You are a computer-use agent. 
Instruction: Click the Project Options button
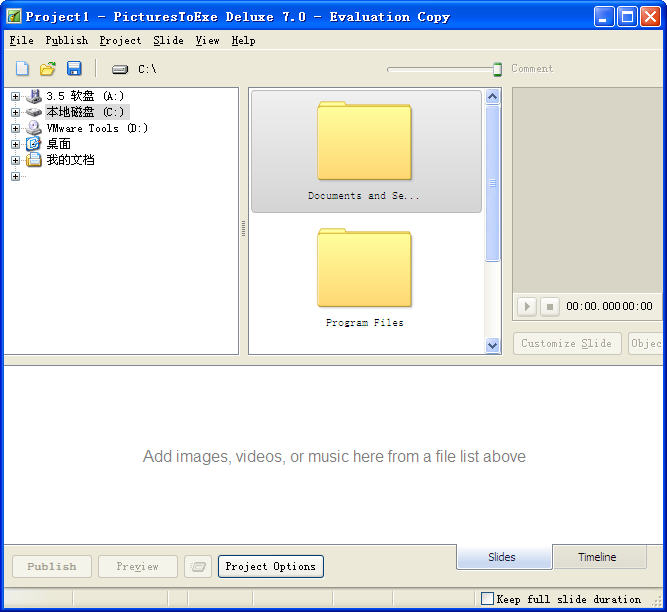(x=271, y=566)
